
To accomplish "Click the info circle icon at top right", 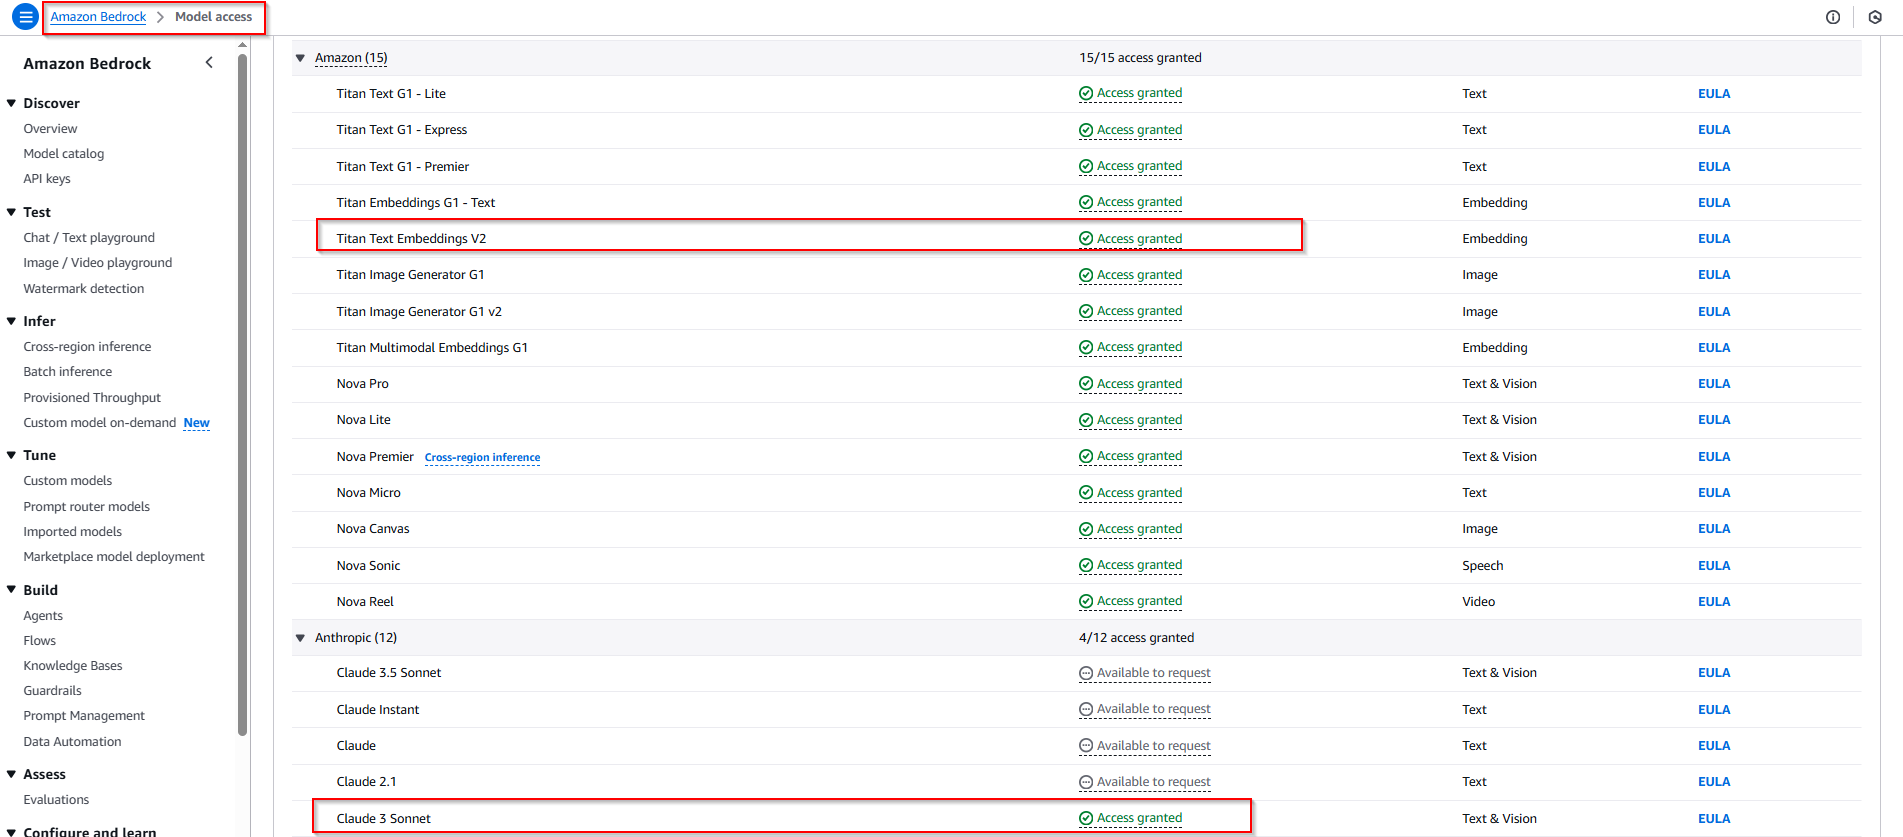I will pos(1833,17).
